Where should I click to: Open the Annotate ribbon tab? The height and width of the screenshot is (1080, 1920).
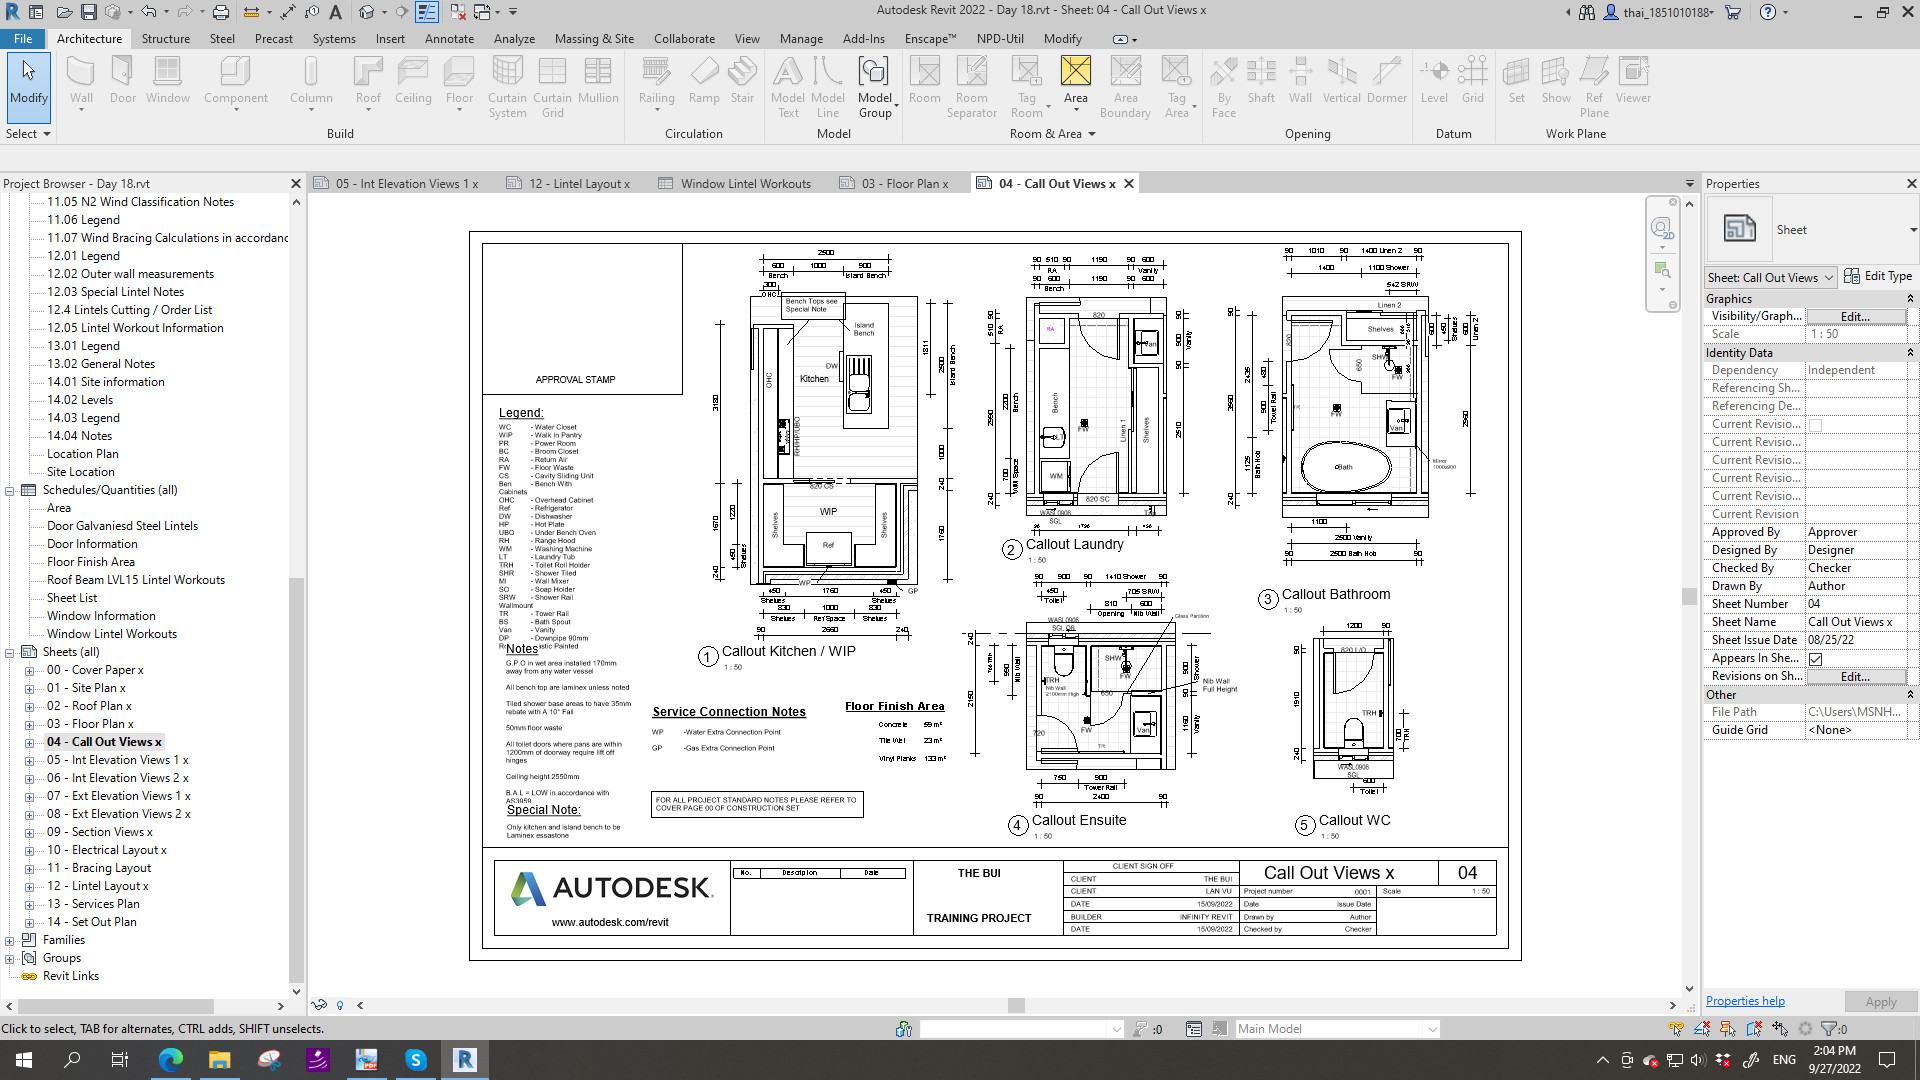[449, 39]
